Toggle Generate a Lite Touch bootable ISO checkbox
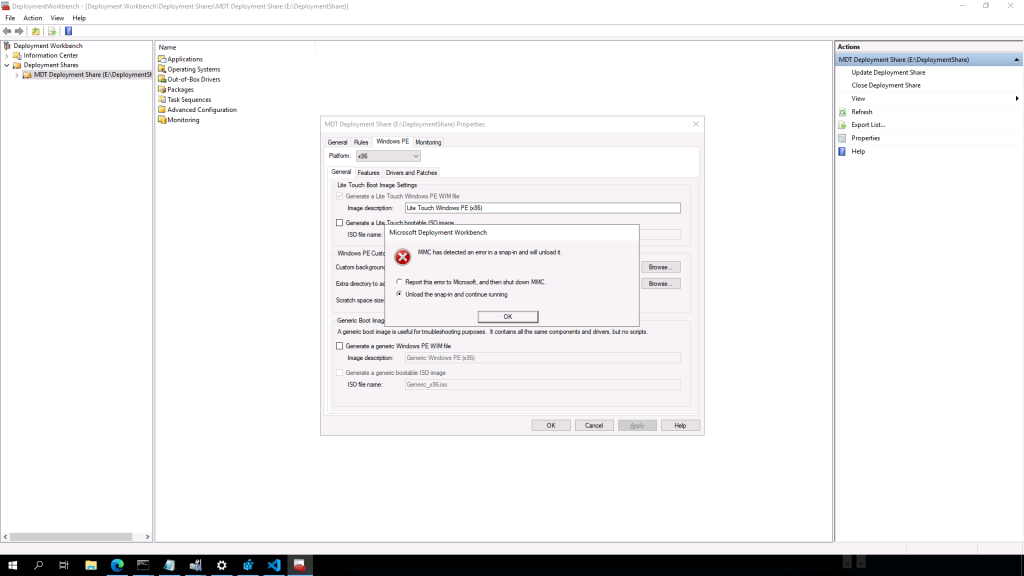 (x=340, y=223)
